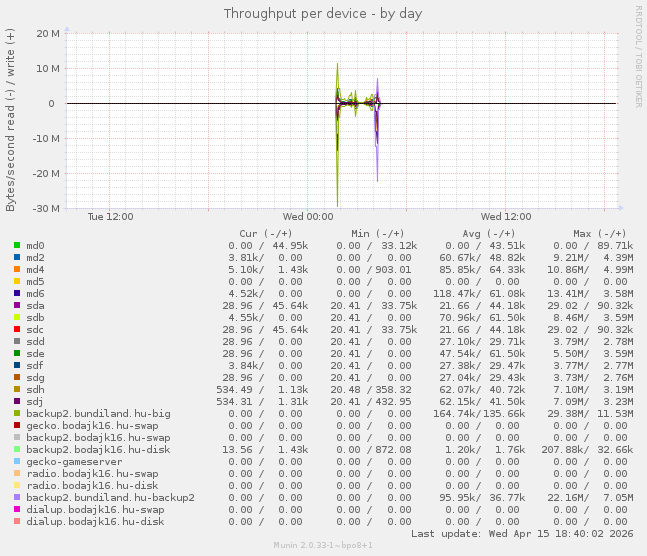Click the Max (-/+) column header
The image size is (647, 556).
(600, 234)
